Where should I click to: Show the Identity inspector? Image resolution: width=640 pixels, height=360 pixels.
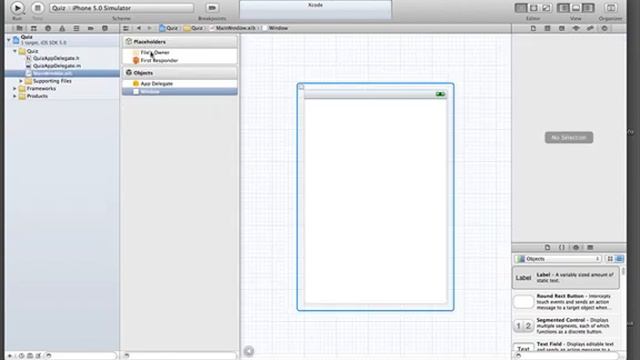pyautogui.click(x=562, y=28)
